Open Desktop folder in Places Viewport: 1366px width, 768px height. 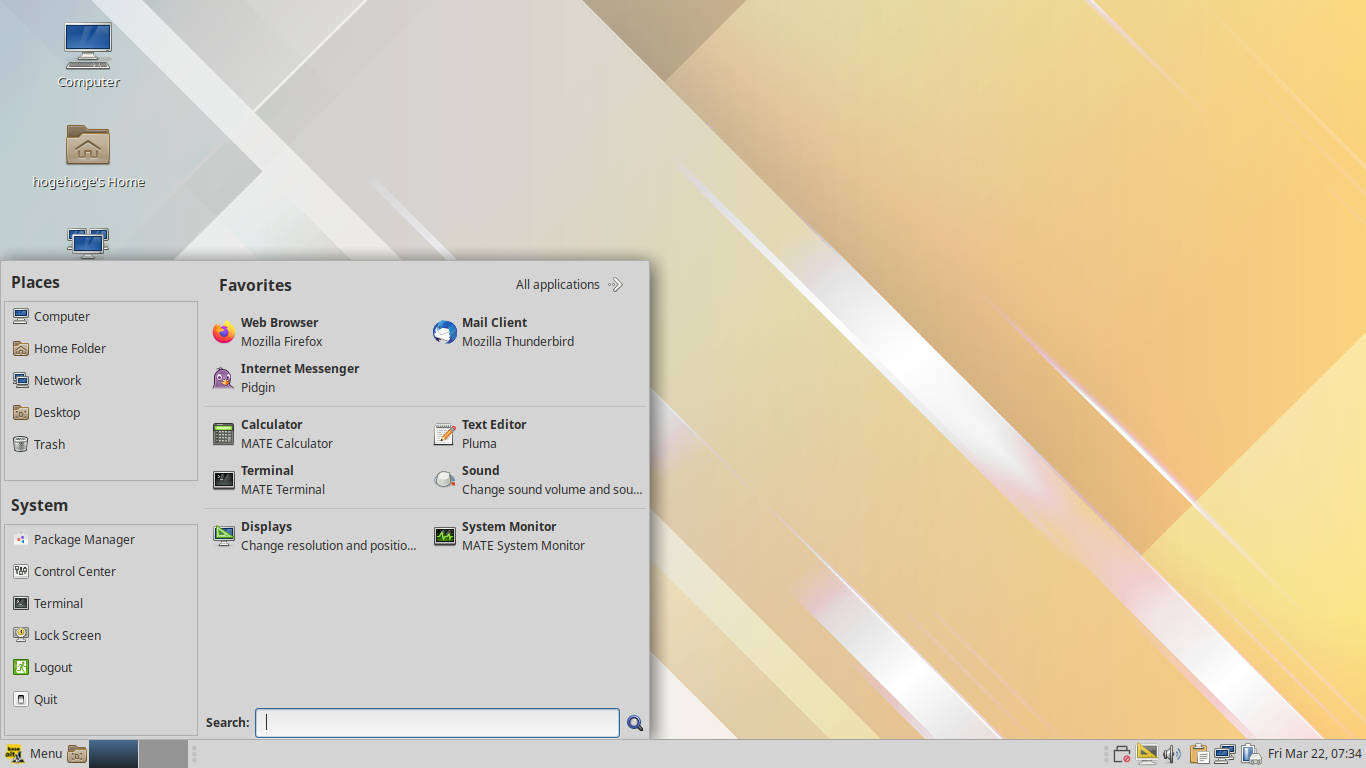[x=101, y=413]
